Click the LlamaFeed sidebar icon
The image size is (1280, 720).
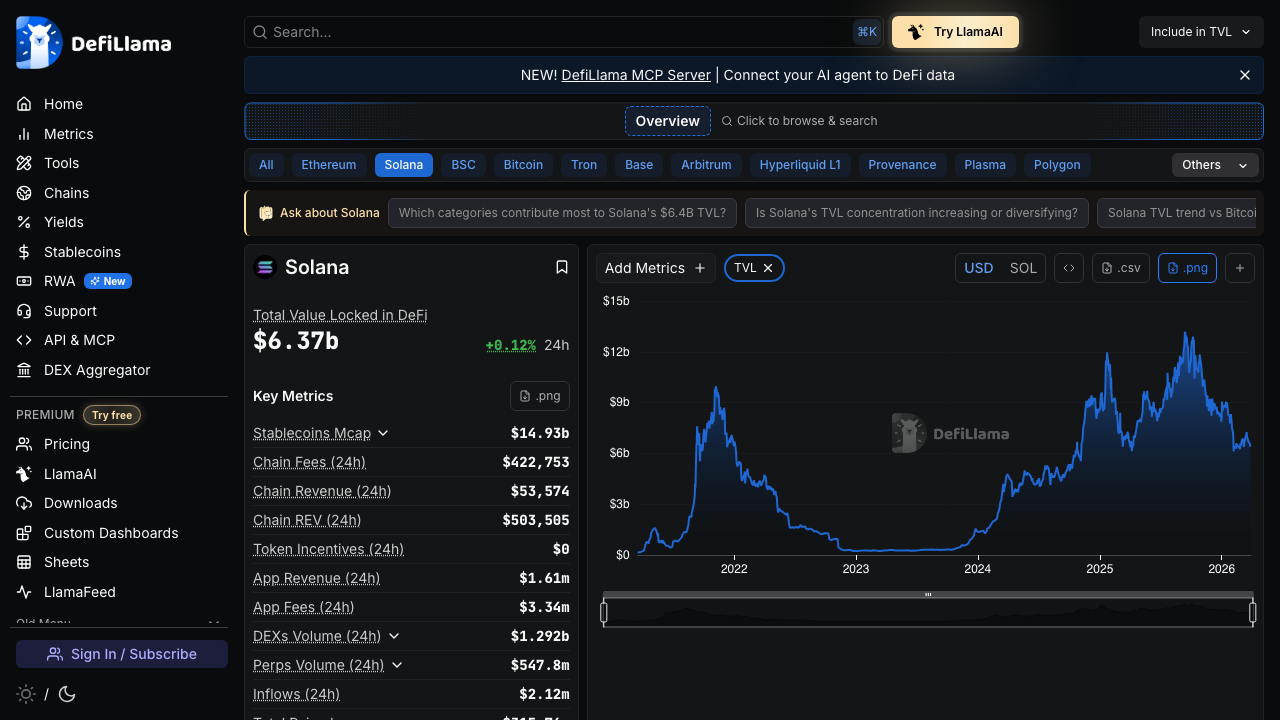click(x=25, y=592)
